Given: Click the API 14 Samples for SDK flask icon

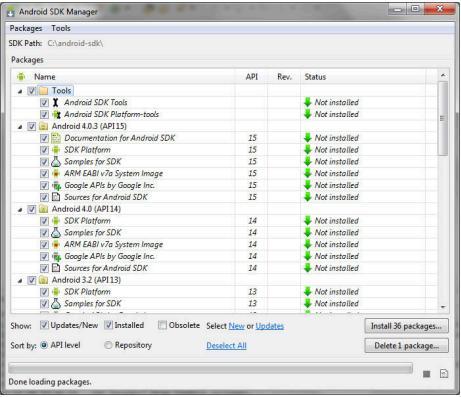Looking at the screenshot, I should click(x=56, y=233).
